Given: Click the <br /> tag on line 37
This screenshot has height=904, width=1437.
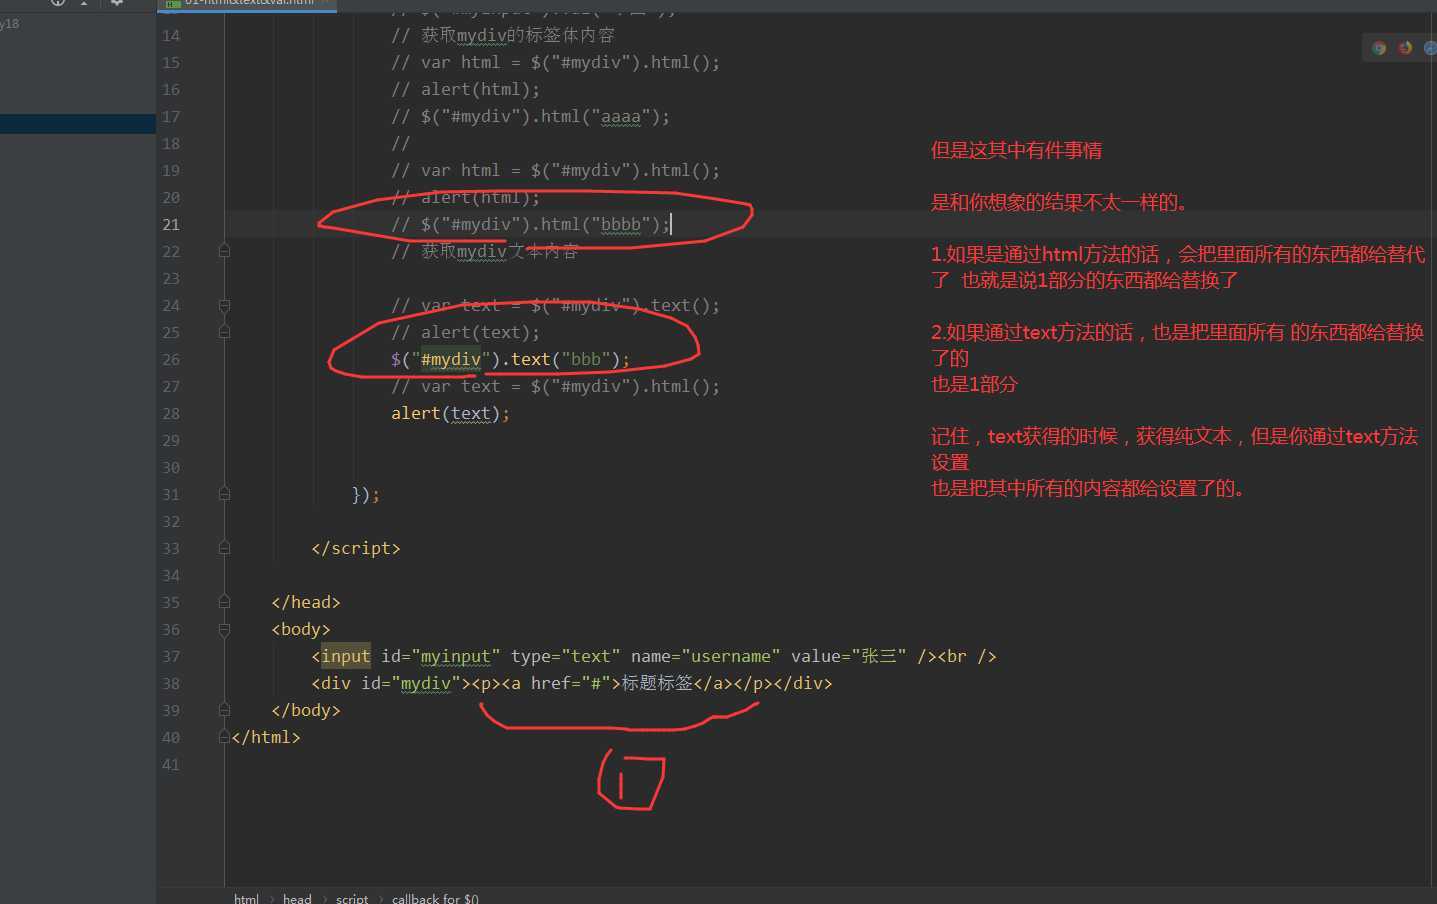Looking at the screenshot, I should coord(967,656).
